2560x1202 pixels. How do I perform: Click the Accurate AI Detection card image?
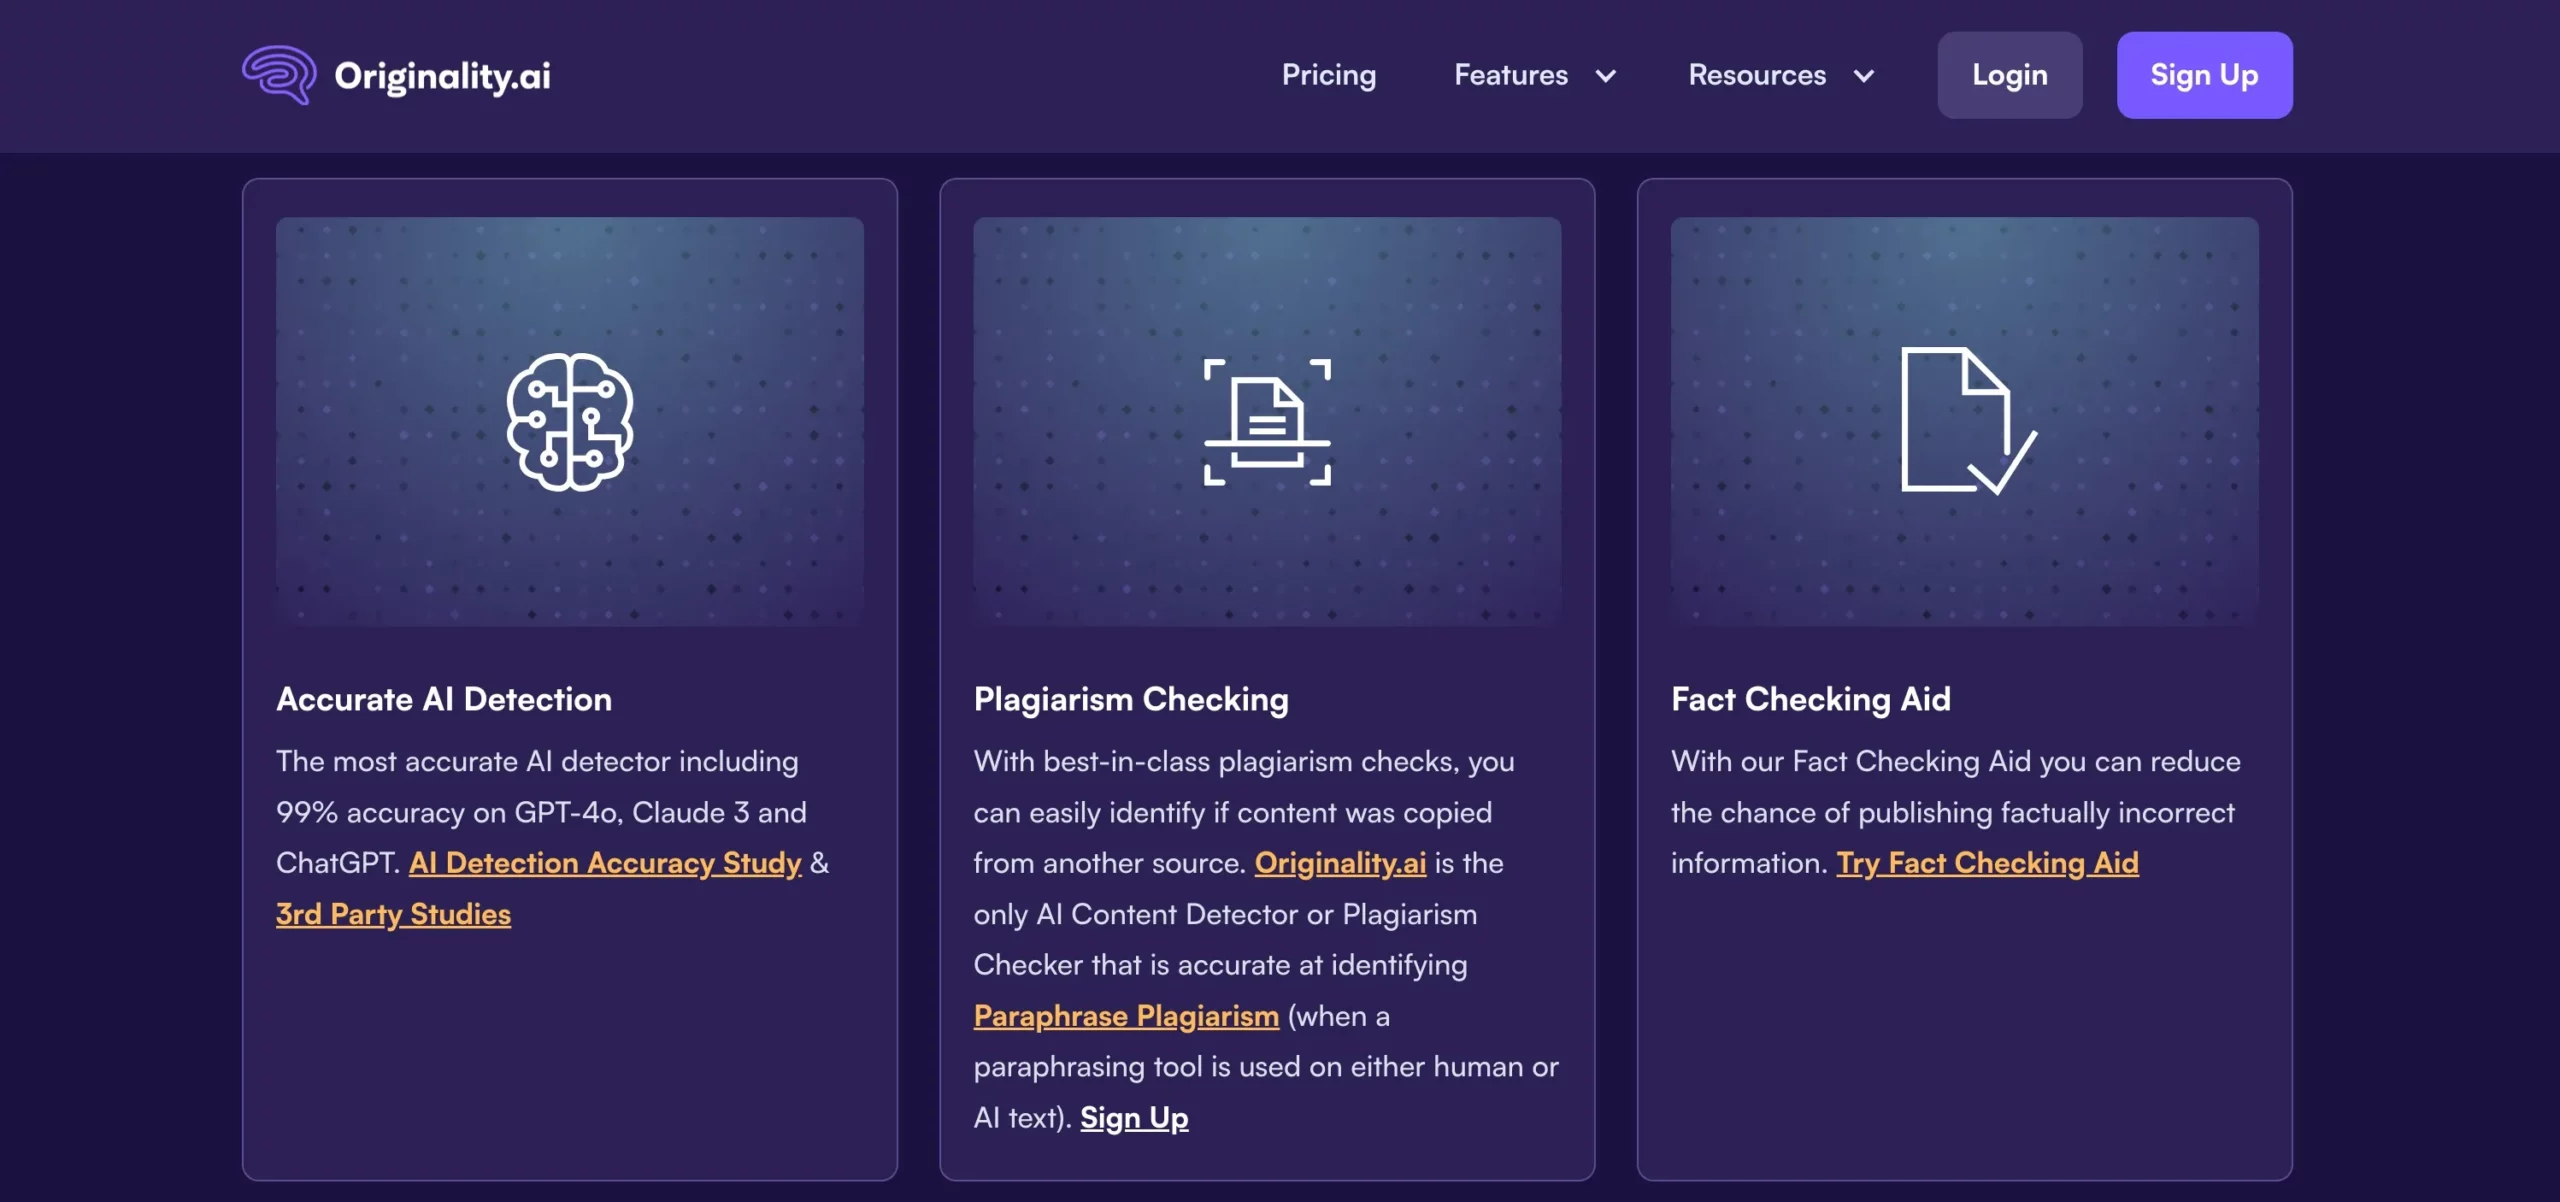click(570, 422)
